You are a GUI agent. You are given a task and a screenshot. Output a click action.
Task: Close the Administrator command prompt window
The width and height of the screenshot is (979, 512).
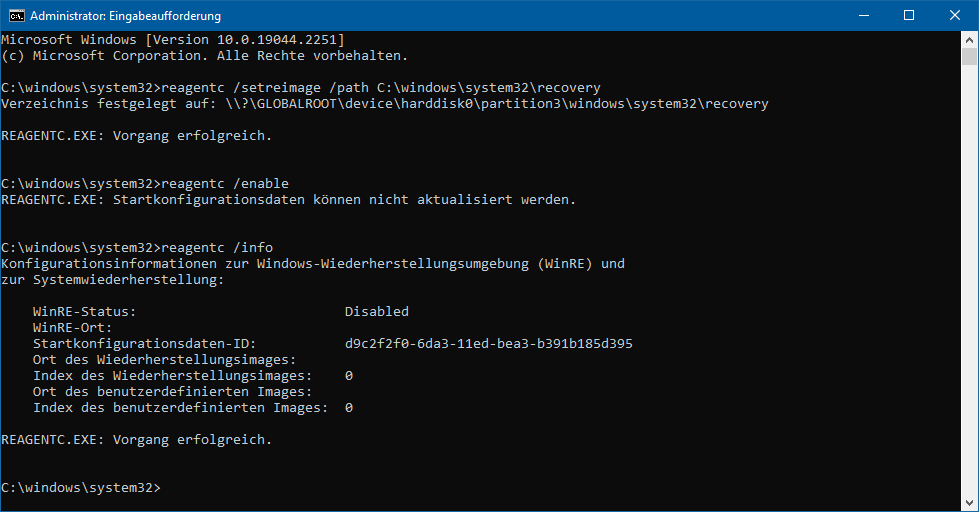click(x=955, y=16)
